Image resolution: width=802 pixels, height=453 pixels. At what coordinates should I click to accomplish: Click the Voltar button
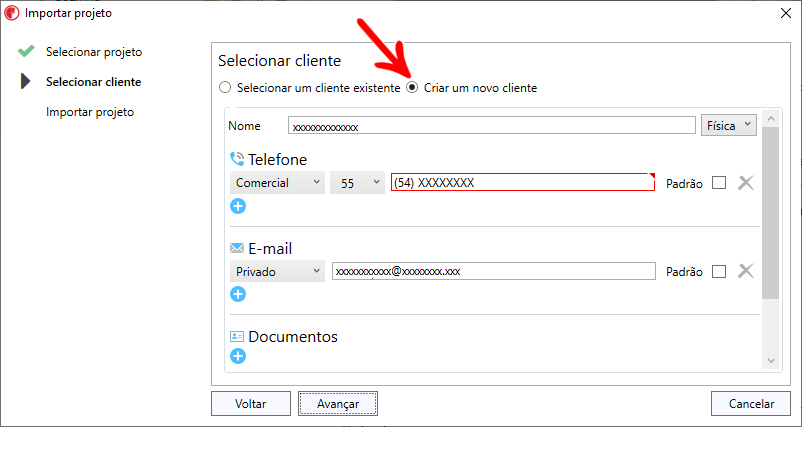(251, 403)
